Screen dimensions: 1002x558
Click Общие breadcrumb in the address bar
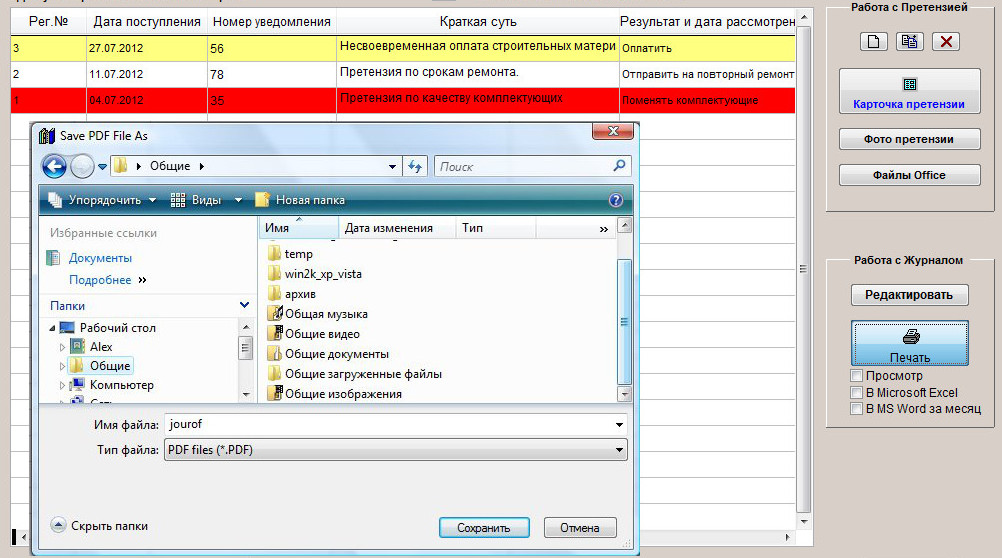[x=170, y=166]
